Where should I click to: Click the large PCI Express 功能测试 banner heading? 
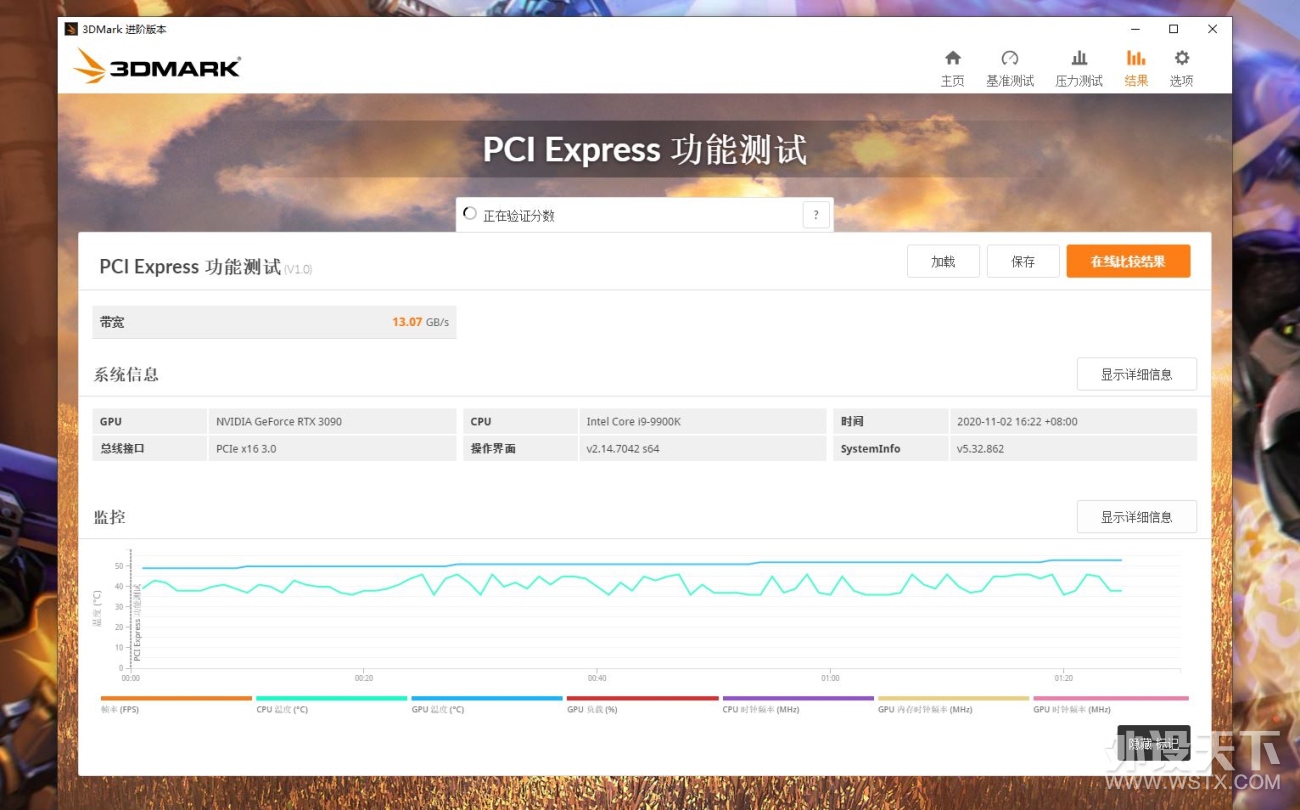(x=645, y=149)
